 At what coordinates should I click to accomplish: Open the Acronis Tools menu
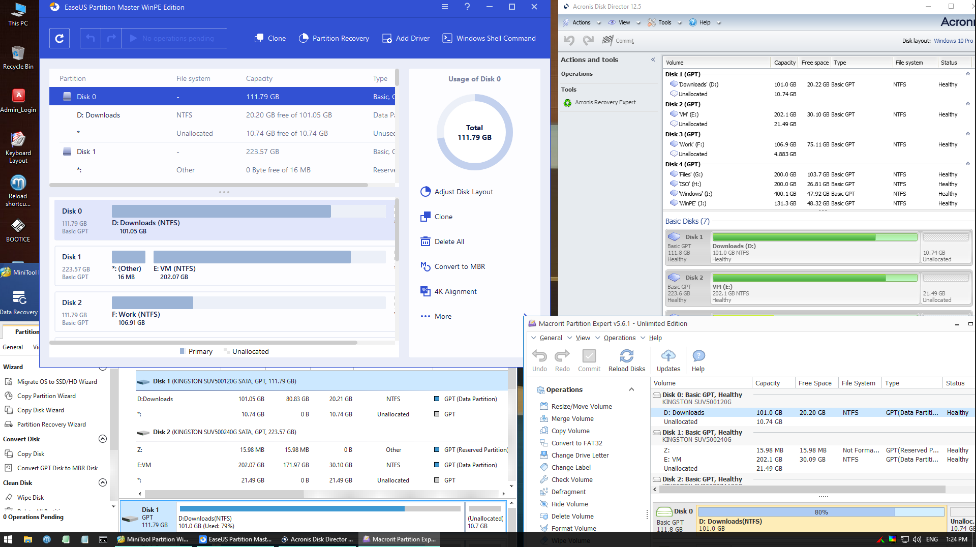665,21
